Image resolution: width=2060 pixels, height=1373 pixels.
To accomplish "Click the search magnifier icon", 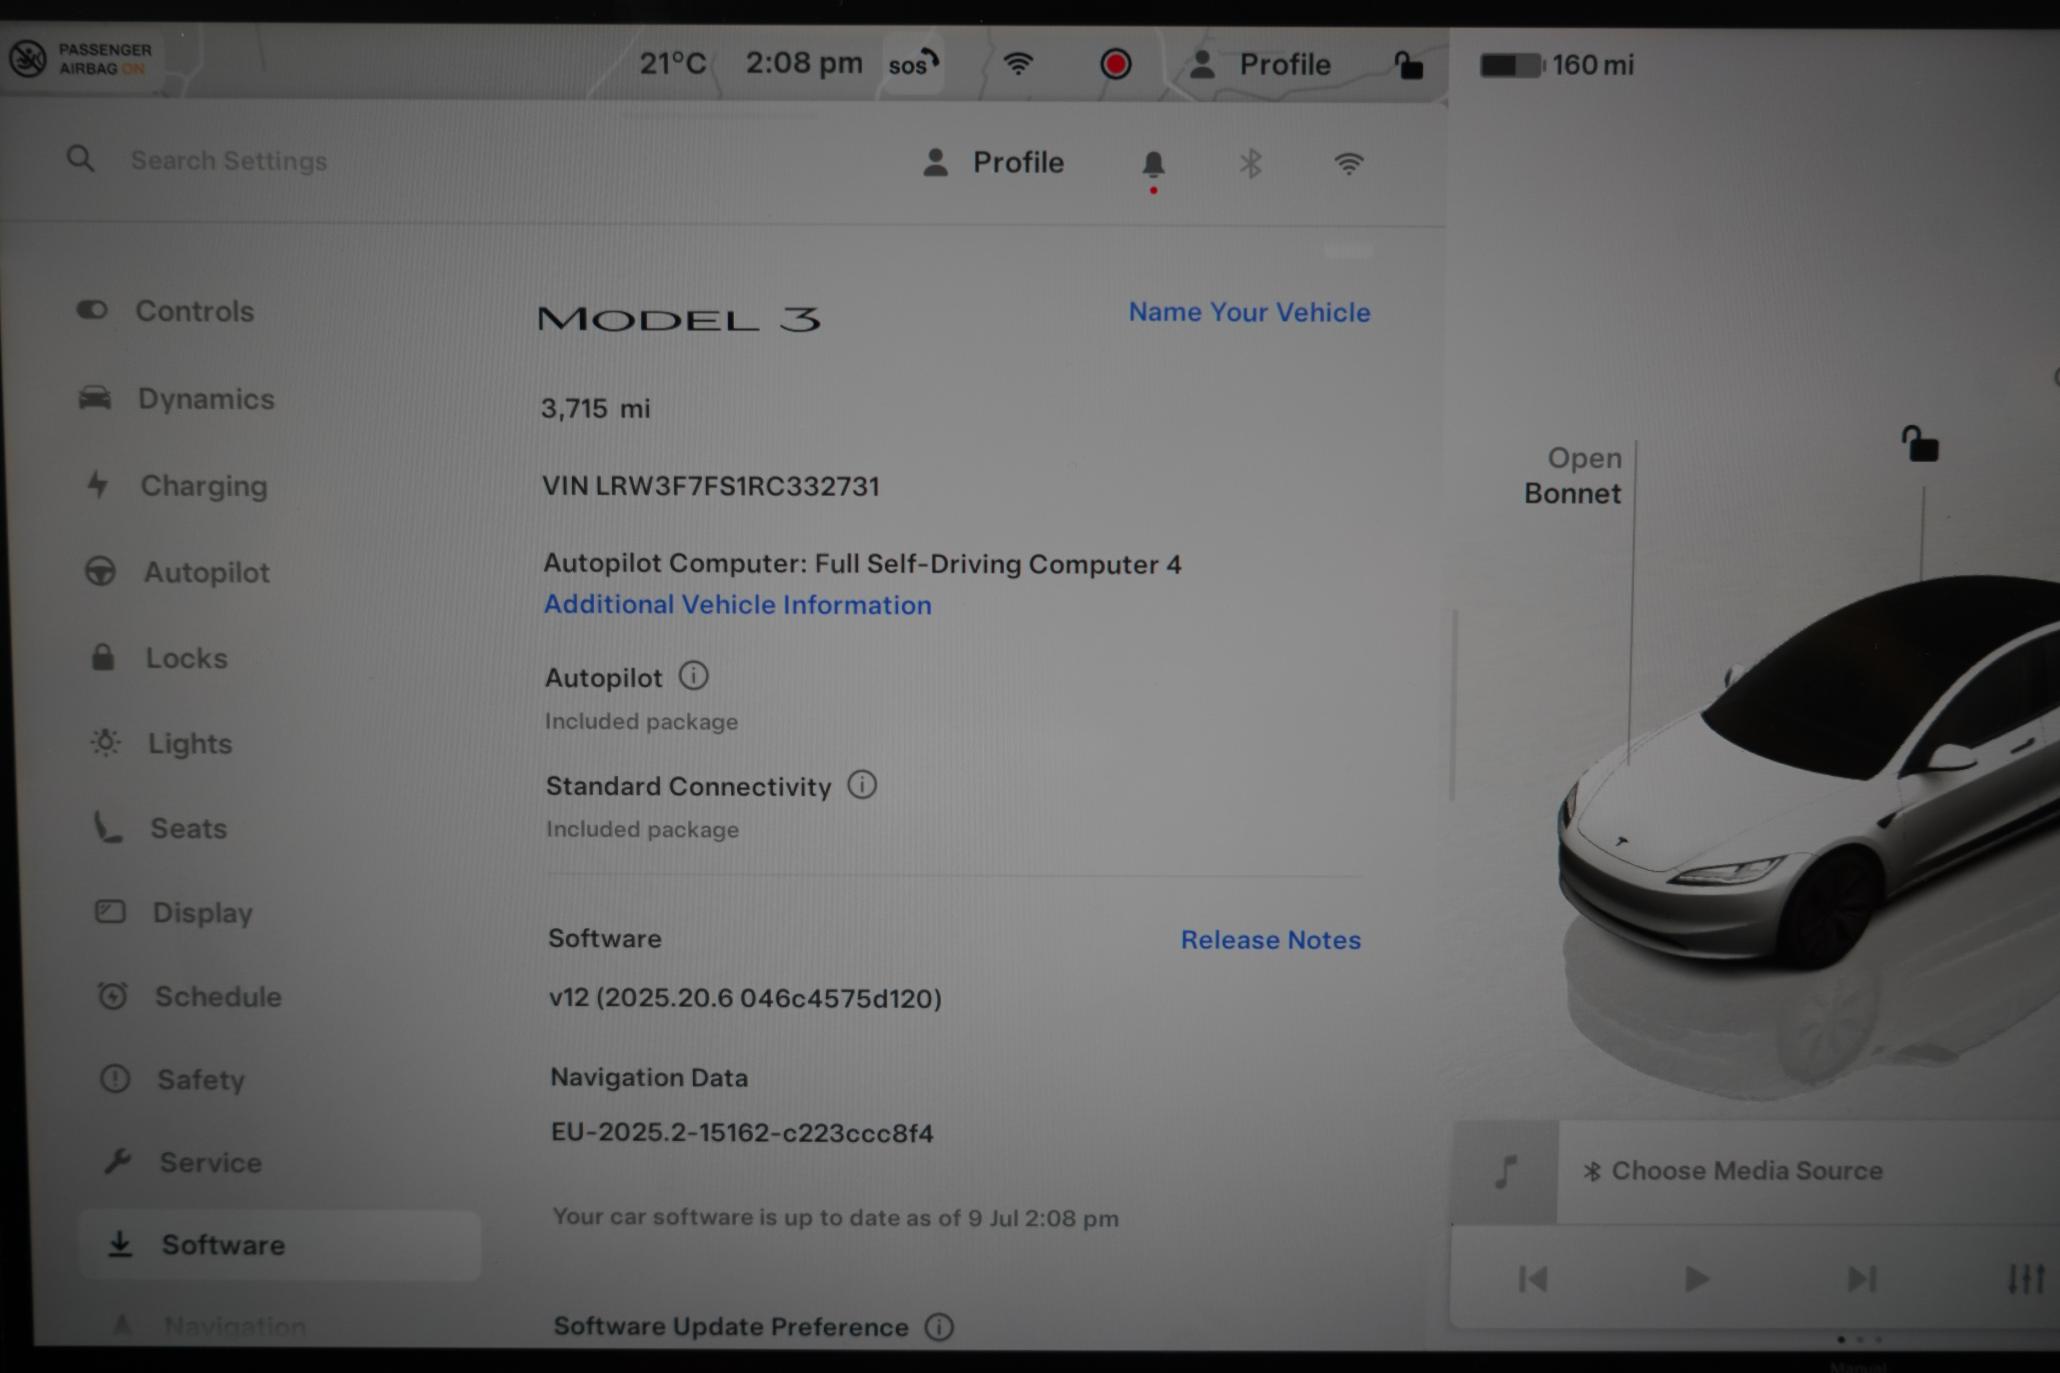I will (81, 159).
